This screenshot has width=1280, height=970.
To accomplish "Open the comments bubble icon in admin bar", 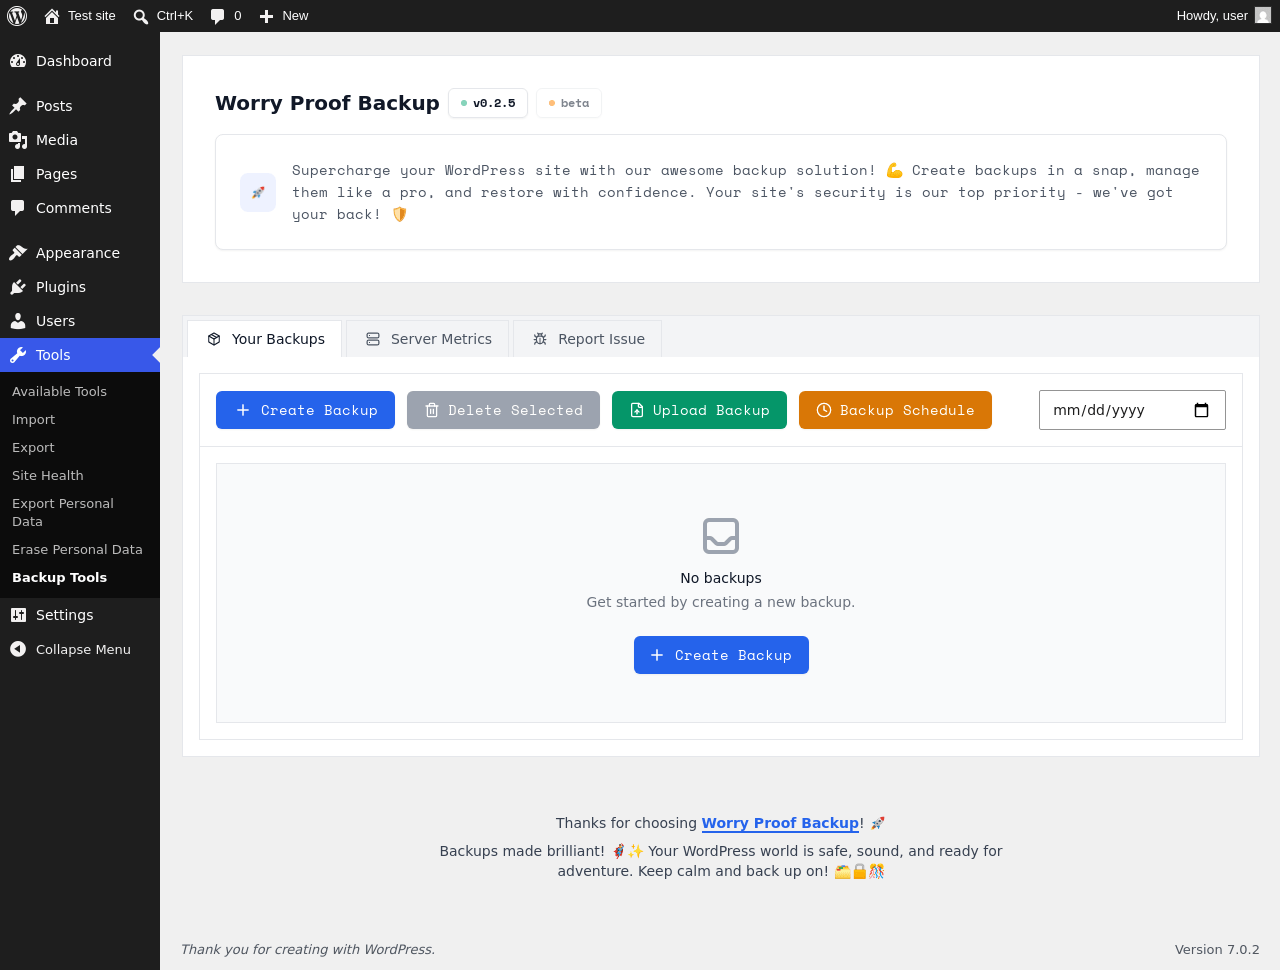I will pyautogui.click(x=218, y=16).
